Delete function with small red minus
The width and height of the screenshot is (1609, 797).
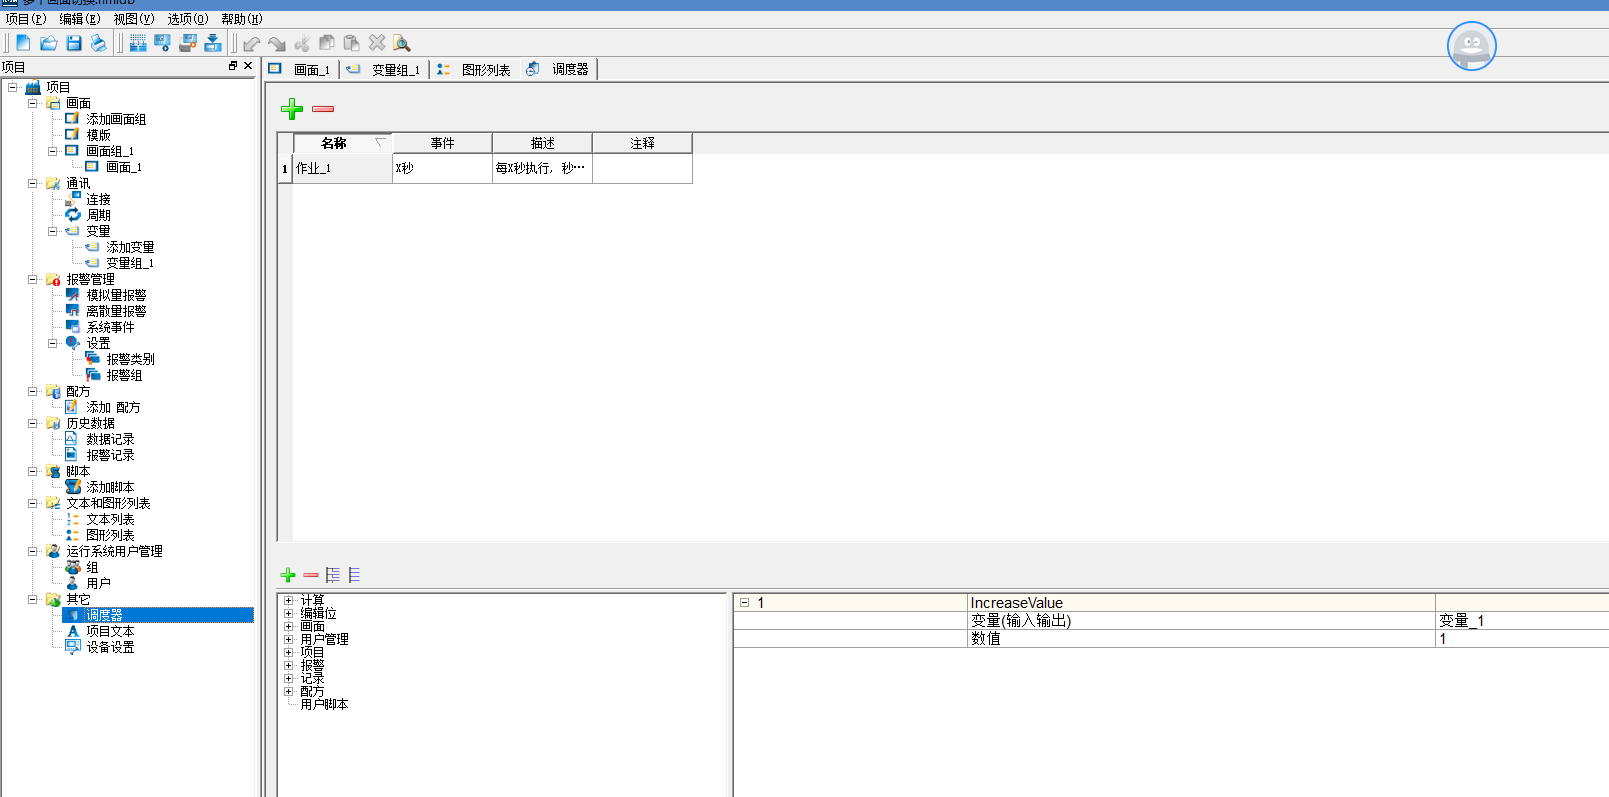[311, 575]
